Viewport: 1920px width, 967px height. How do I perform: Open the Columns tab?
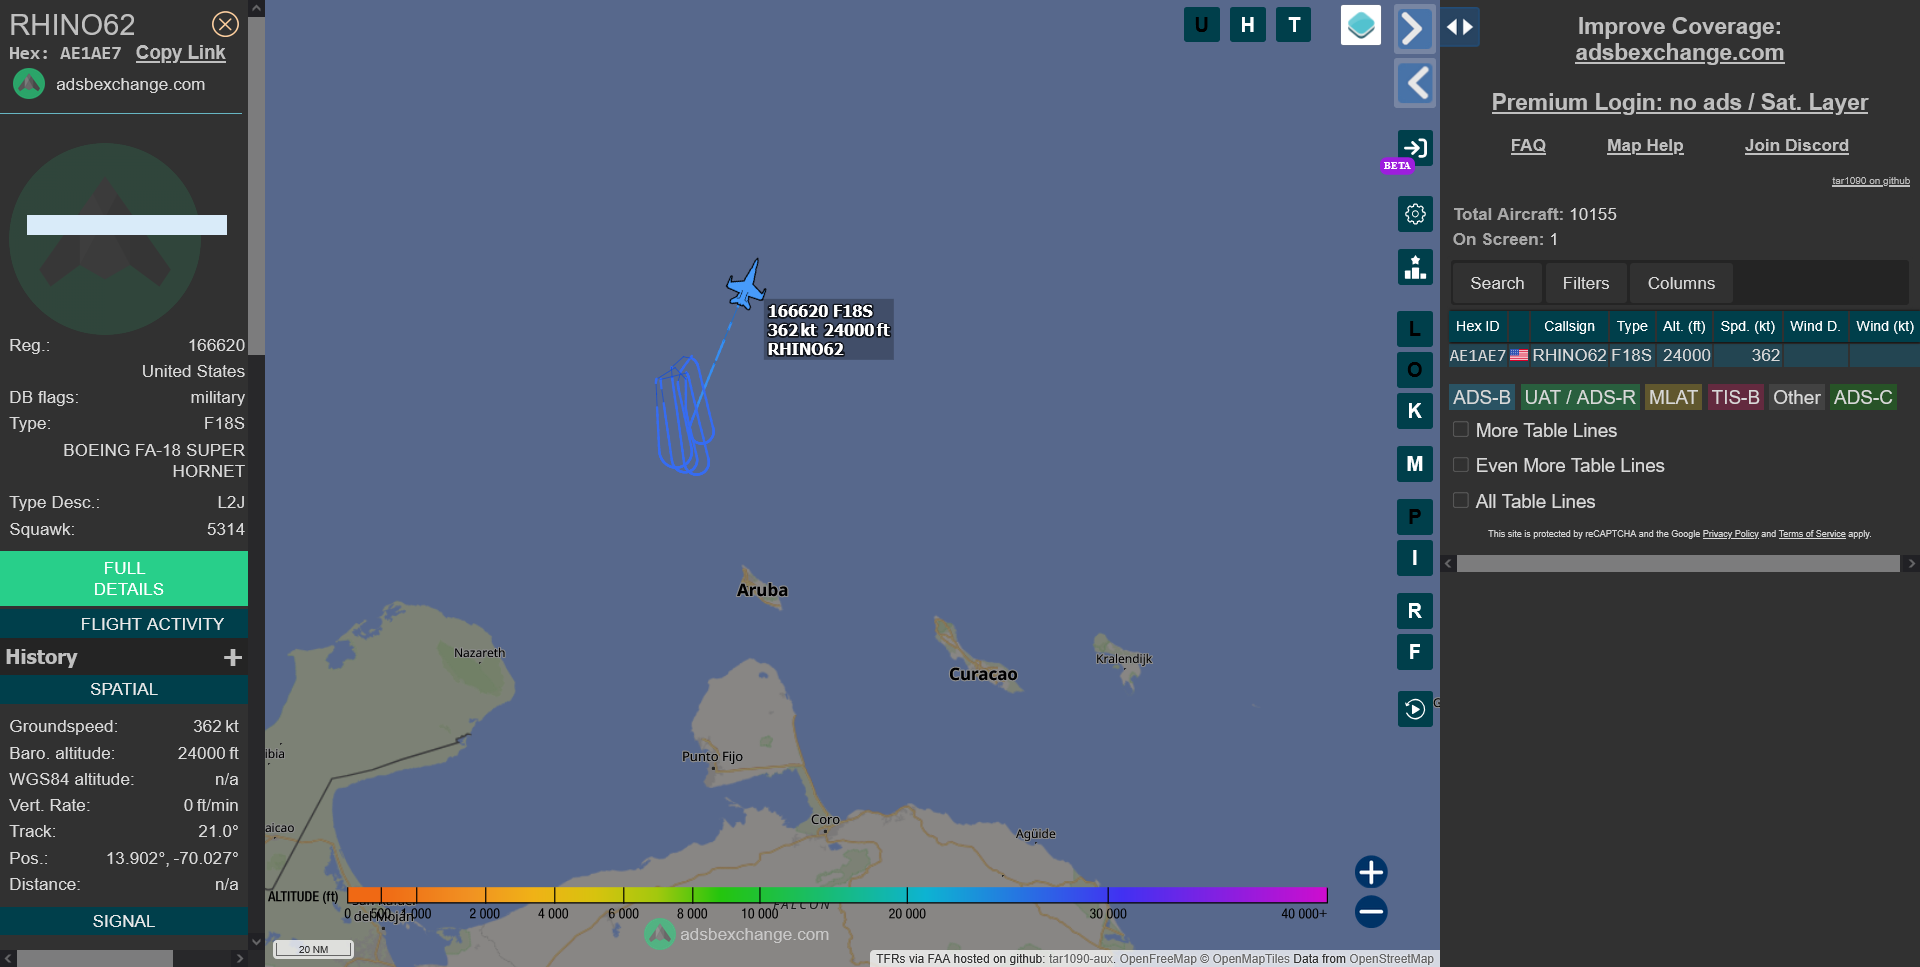pyautogui.click(x=1680, y=283)
